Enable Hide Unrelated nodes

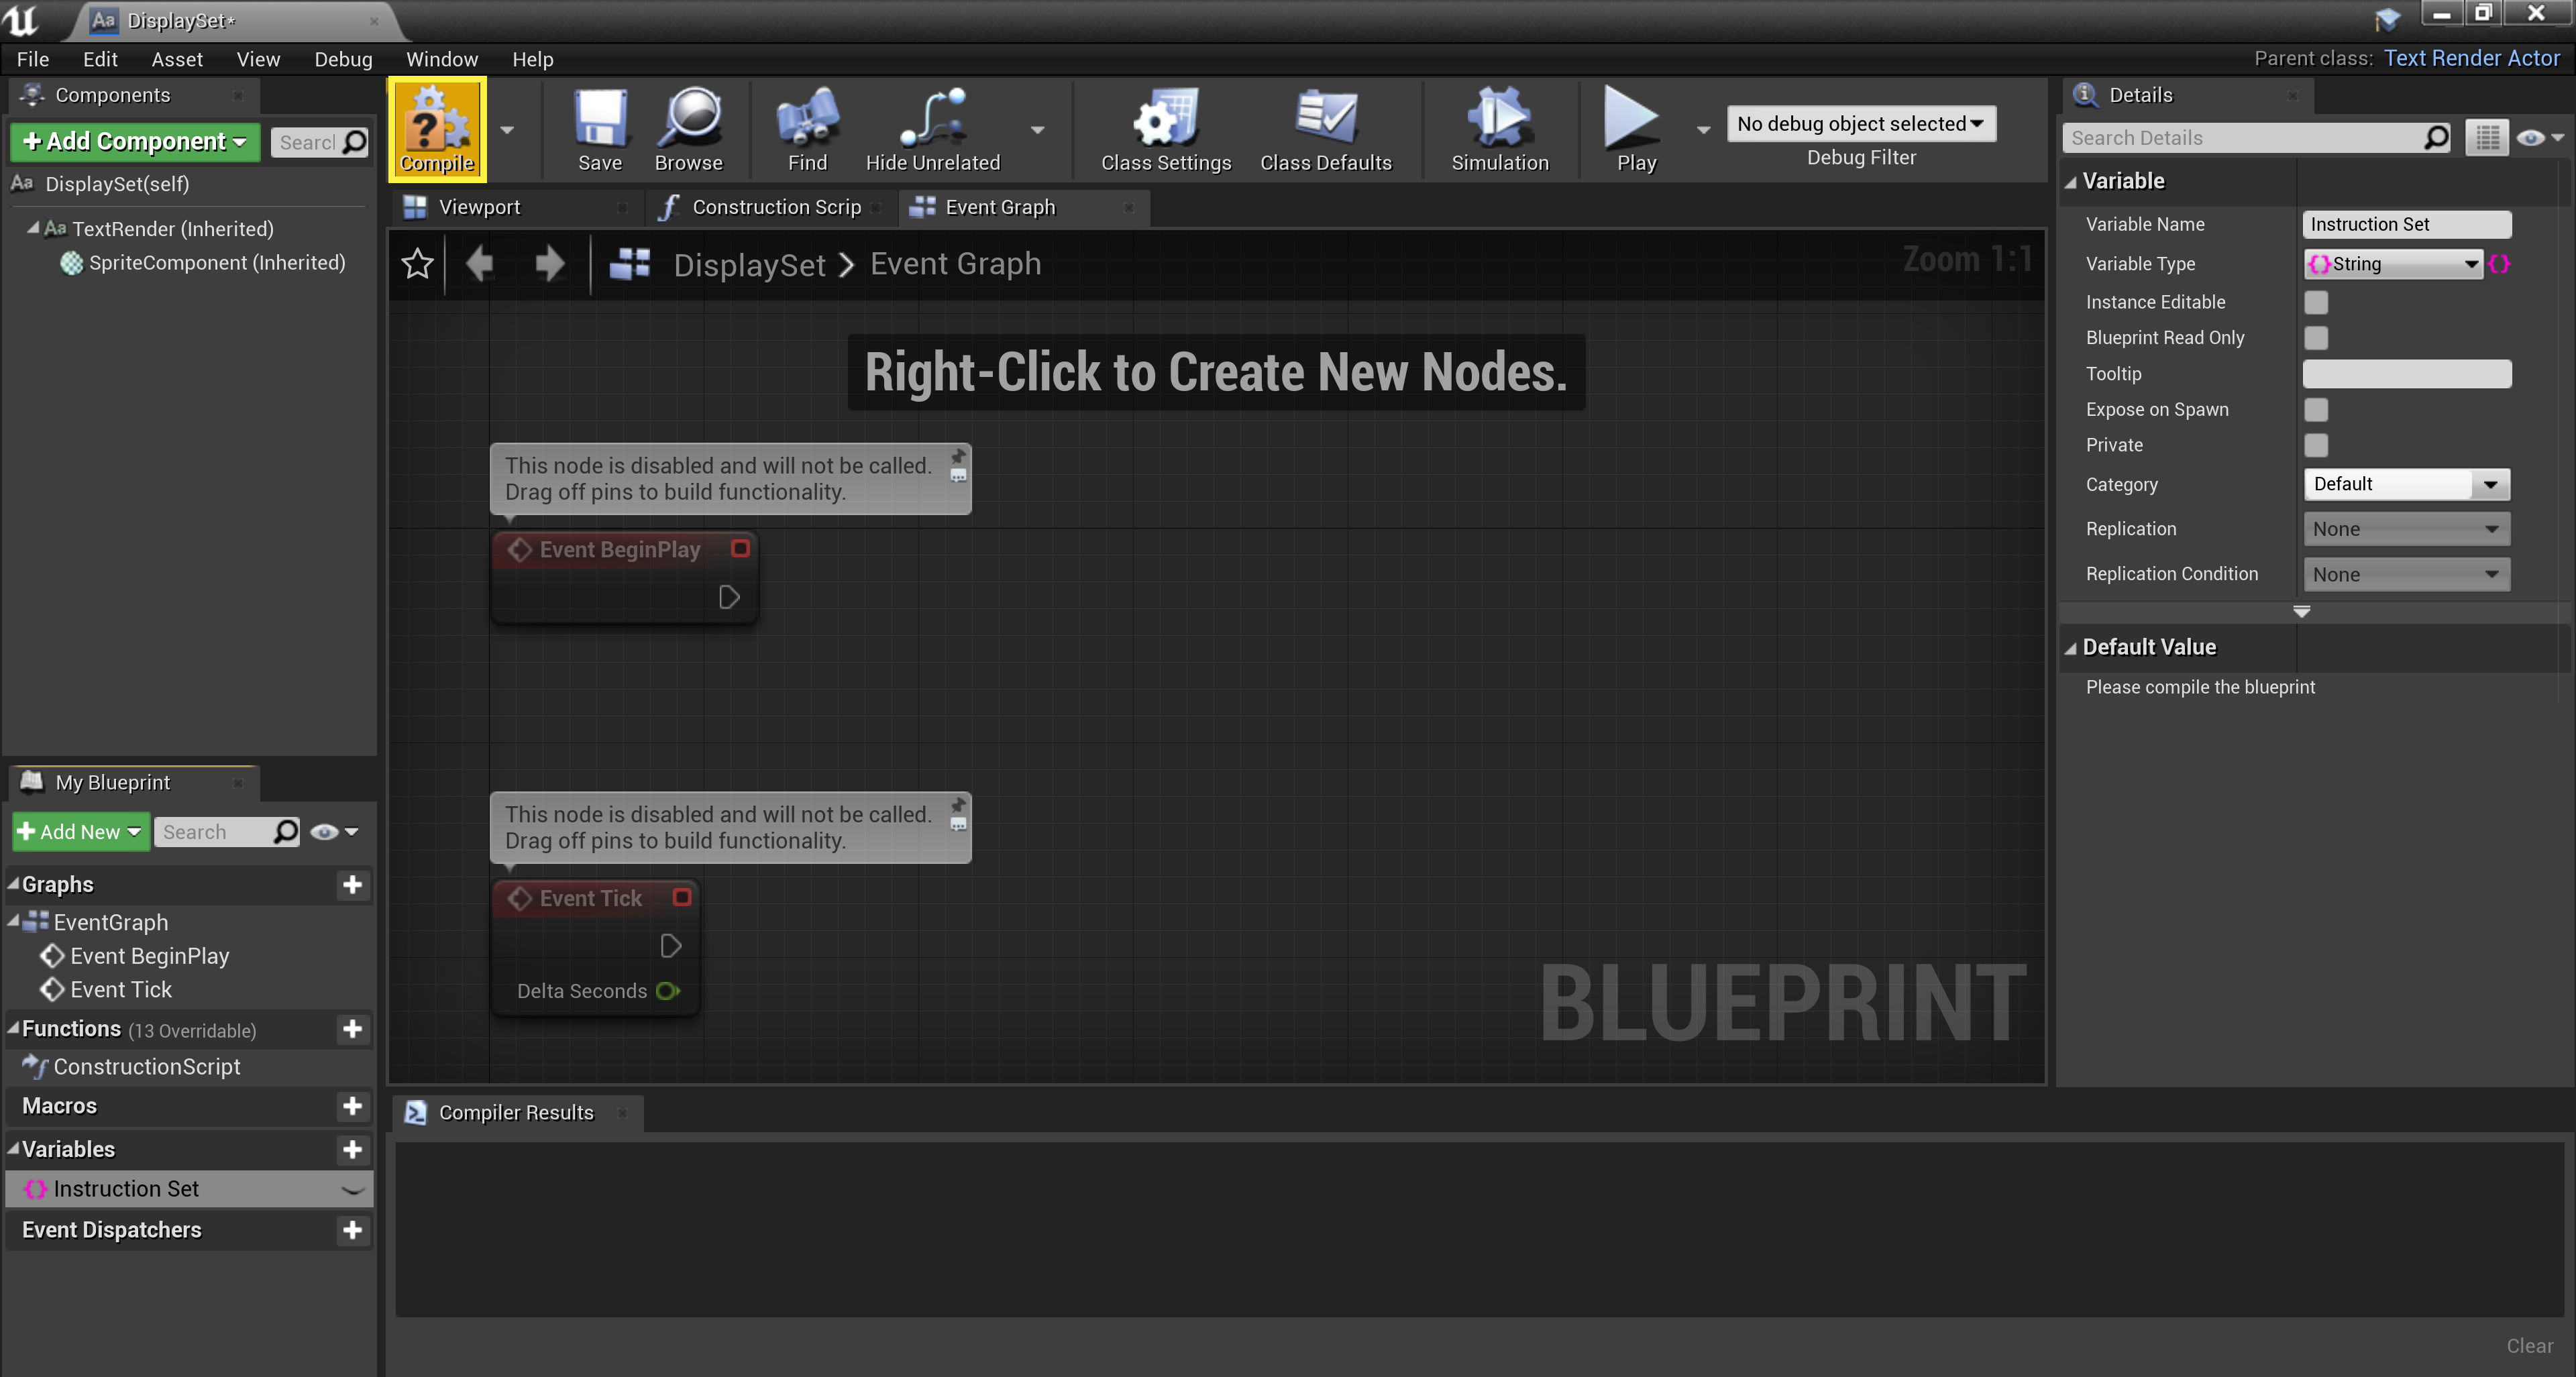point(932,129)
